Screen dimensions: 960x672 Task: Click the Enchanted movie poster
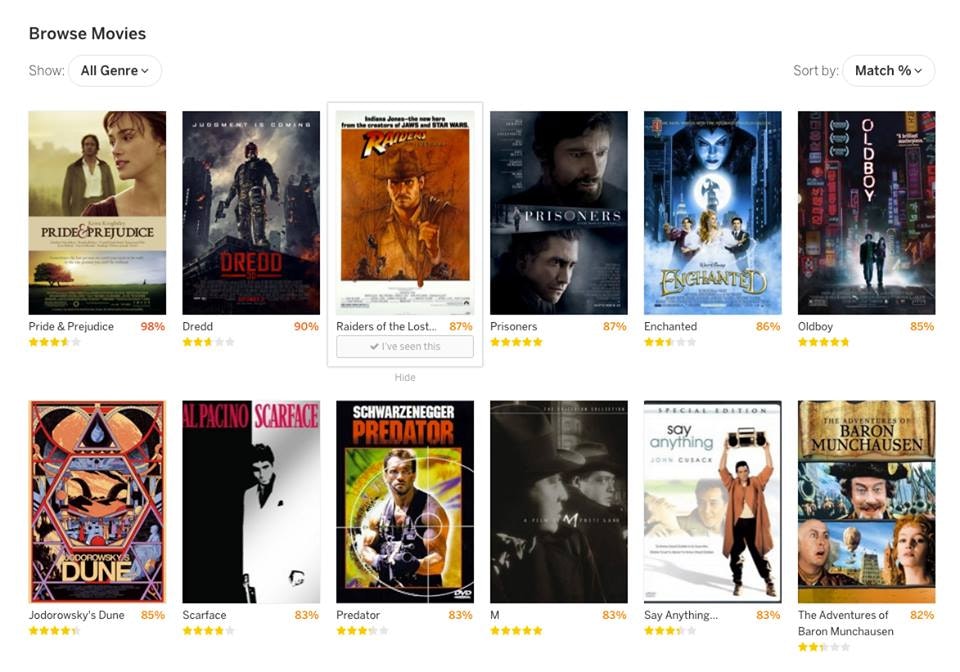point(713,213)
